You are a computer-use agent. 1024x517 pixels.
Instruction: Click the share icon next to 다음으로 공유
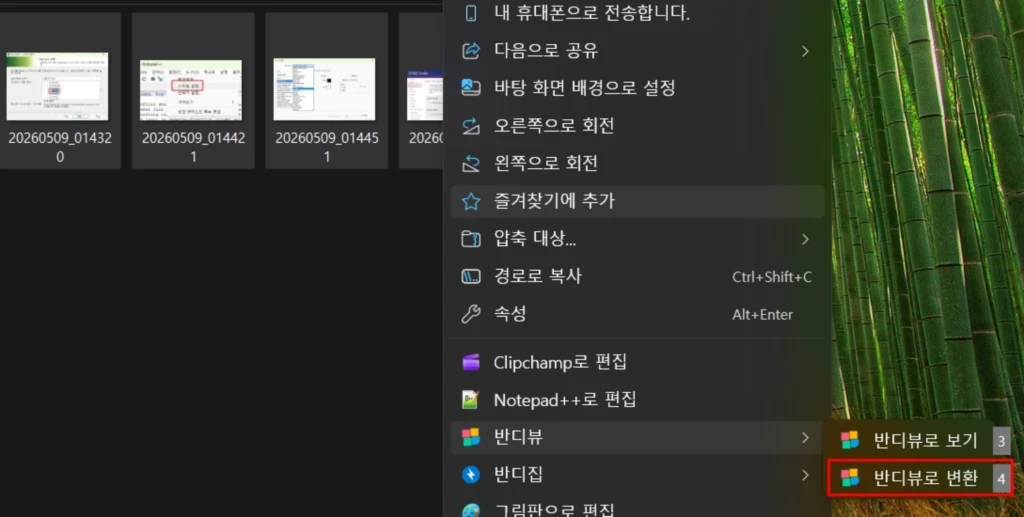[x=471, y=51]
